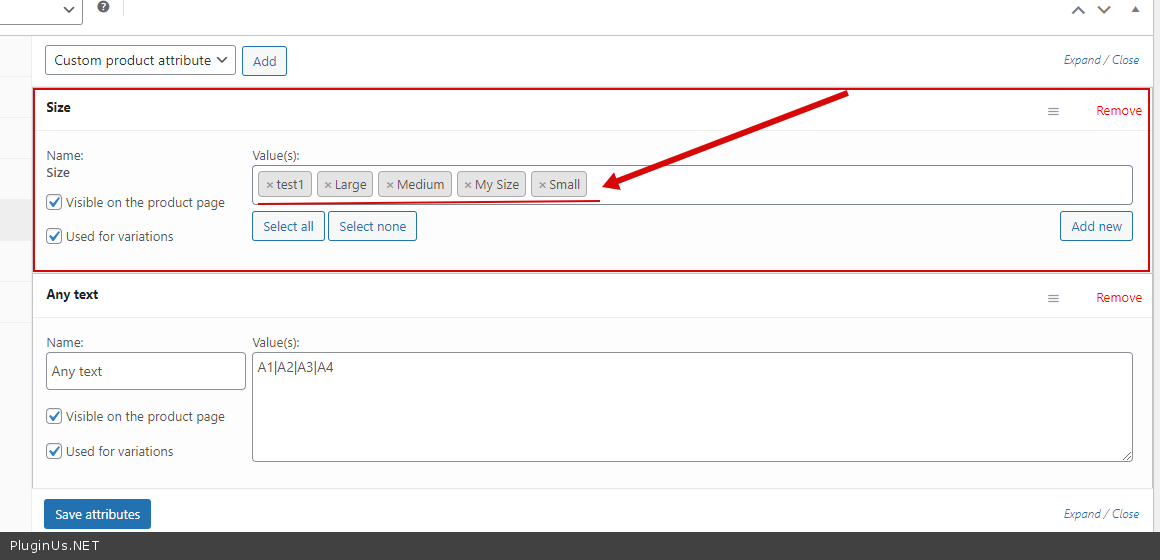Click the Add new value button
Viewport: 1160px width, 560px height.
[1096, 226]
